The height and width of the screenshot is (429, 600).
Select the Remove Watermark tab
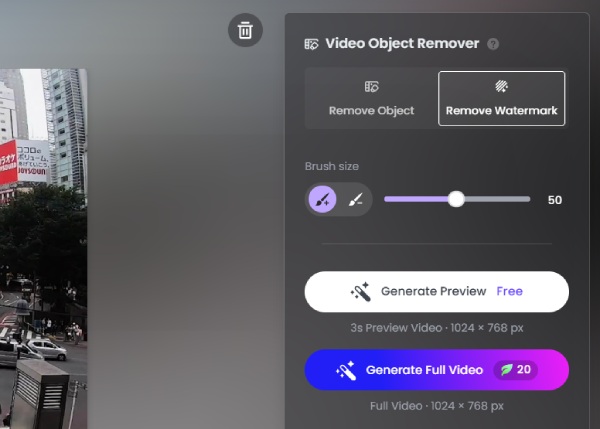[501, 99]
